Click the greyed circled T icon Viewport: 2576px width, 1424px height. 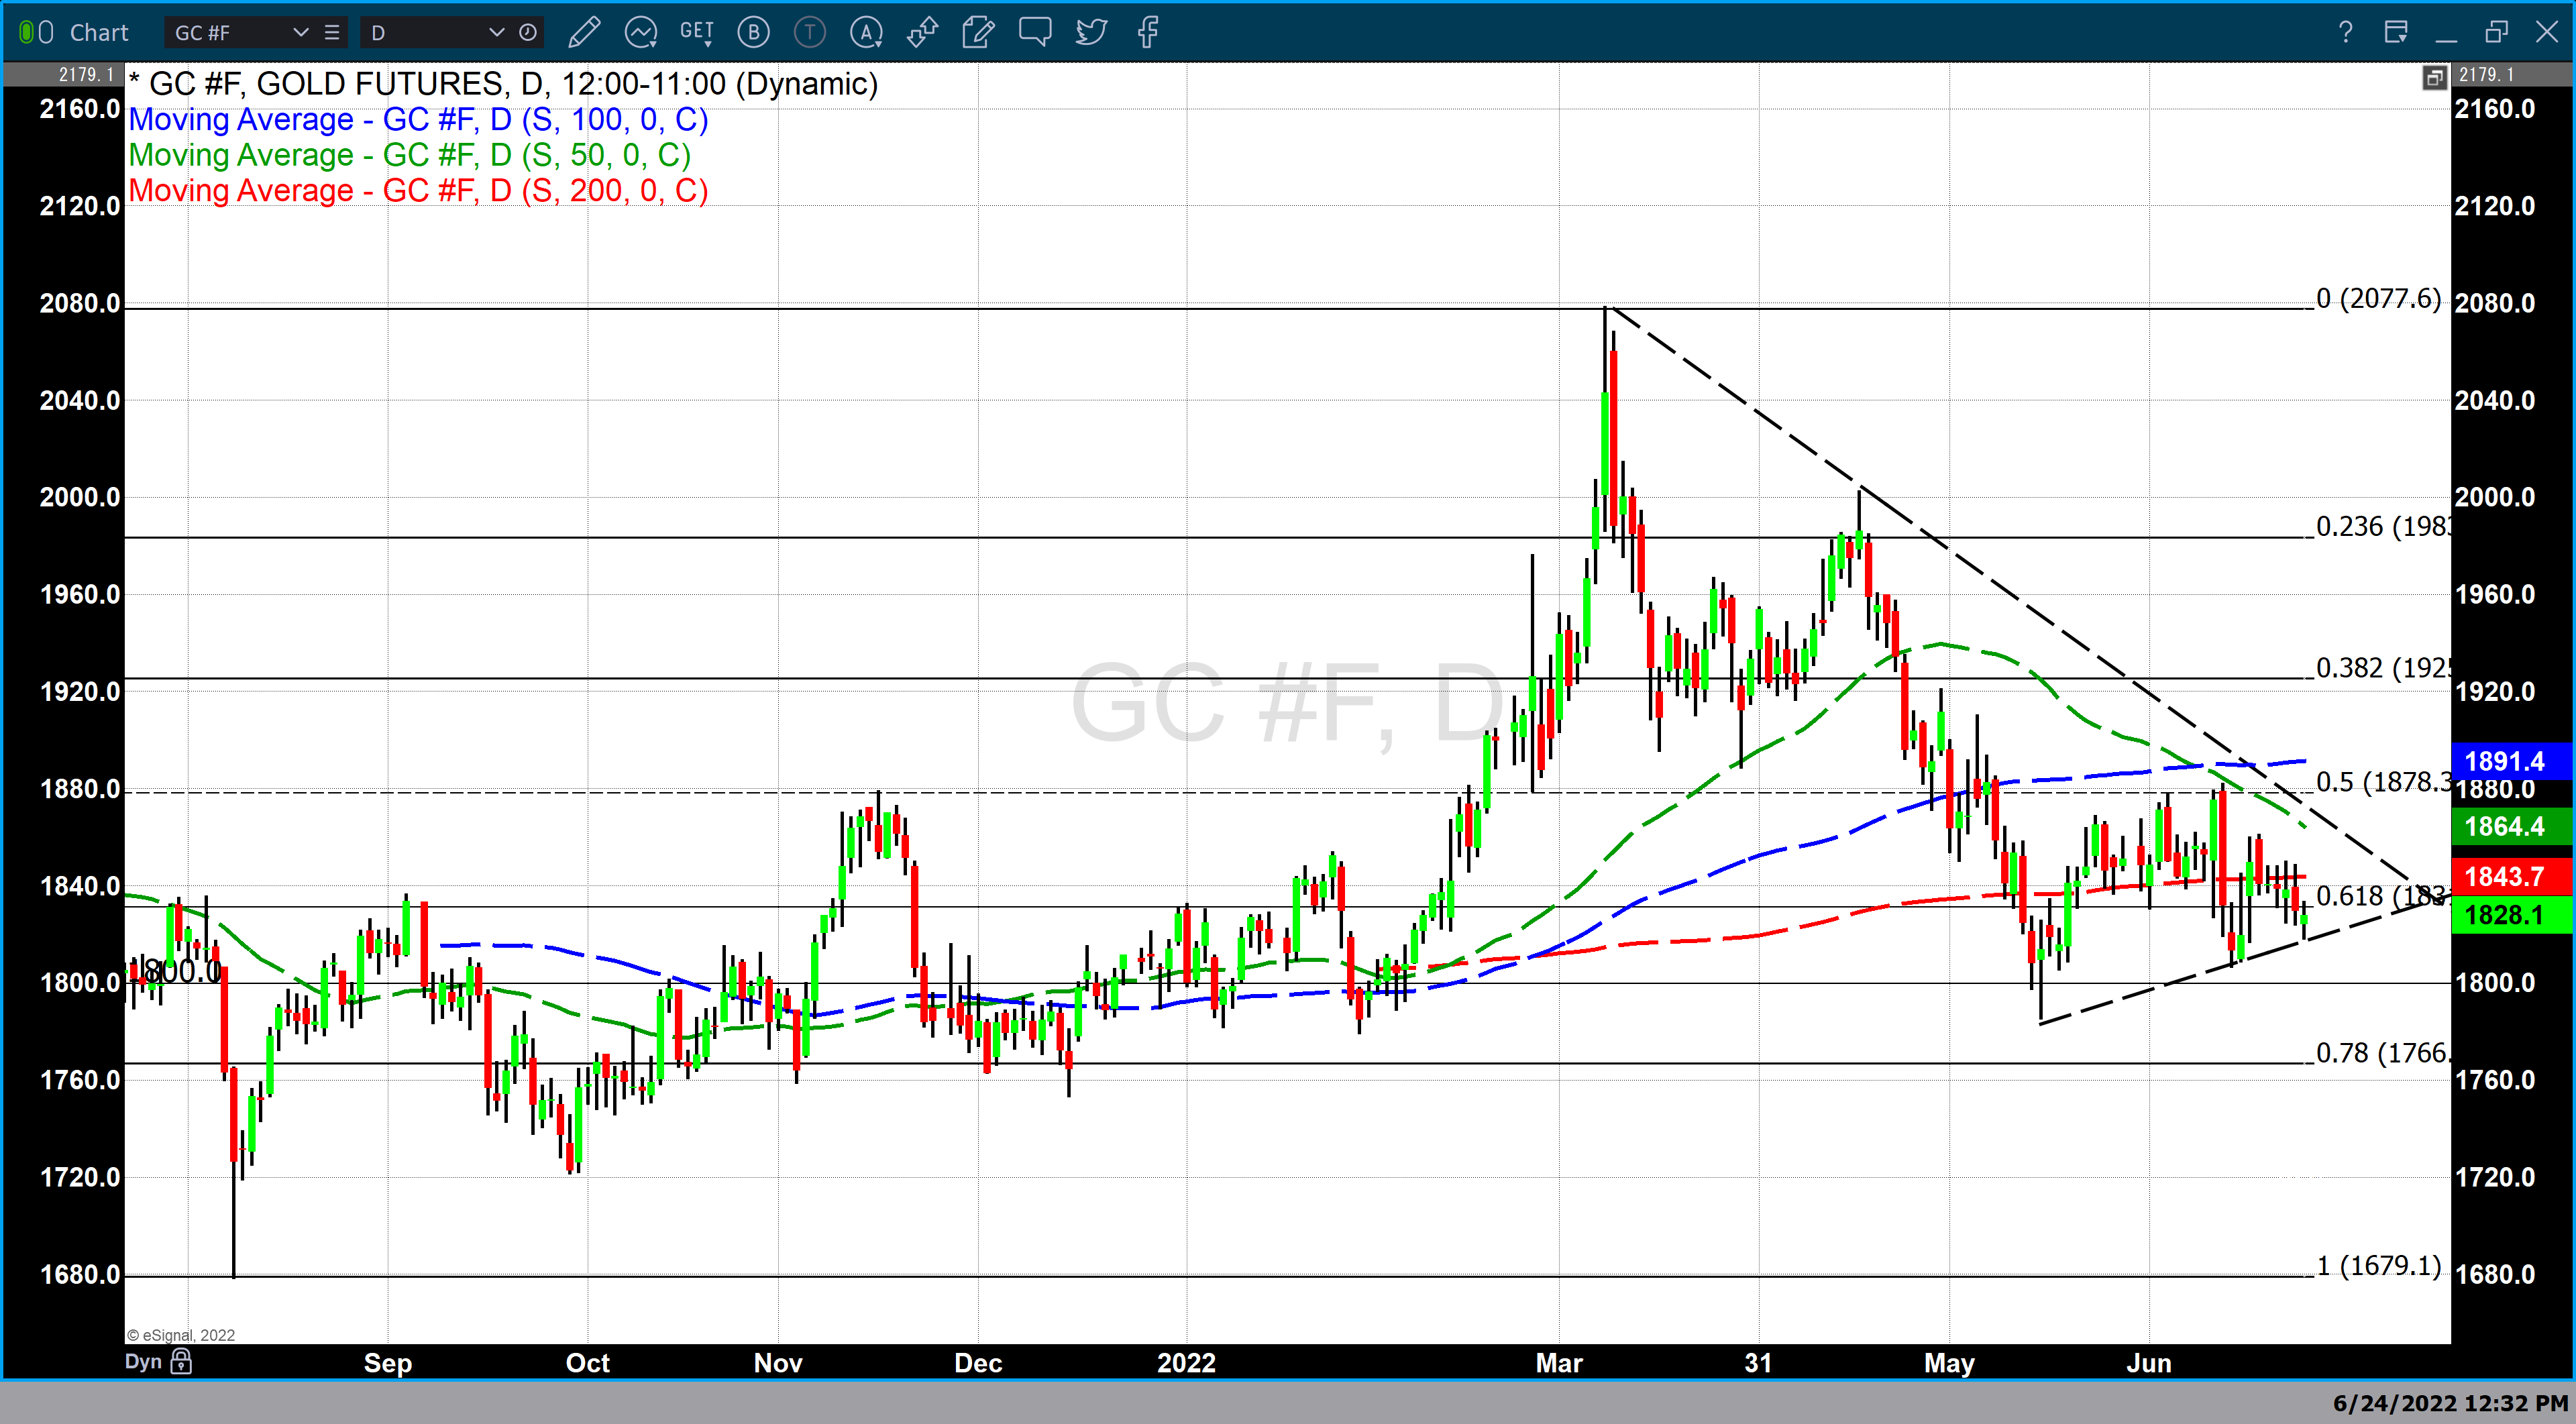point(809,33)
